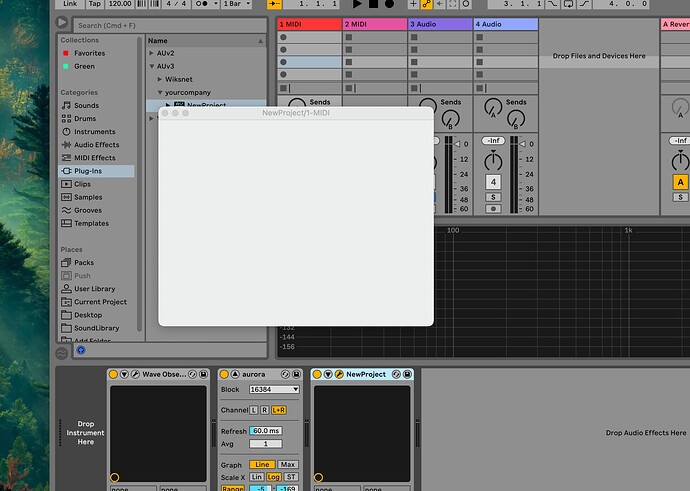Click the 4 / 4 time signature field
Viewport: 690px width, 491px height.
pyautogui.click(x=176, y=4)
